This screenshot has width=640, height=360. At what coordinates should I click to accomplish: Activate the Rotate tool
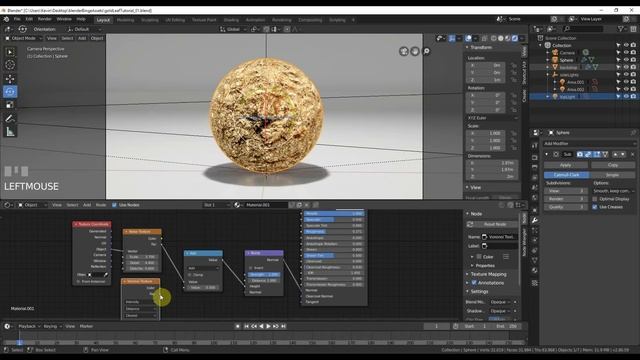[x=10, y=91]
